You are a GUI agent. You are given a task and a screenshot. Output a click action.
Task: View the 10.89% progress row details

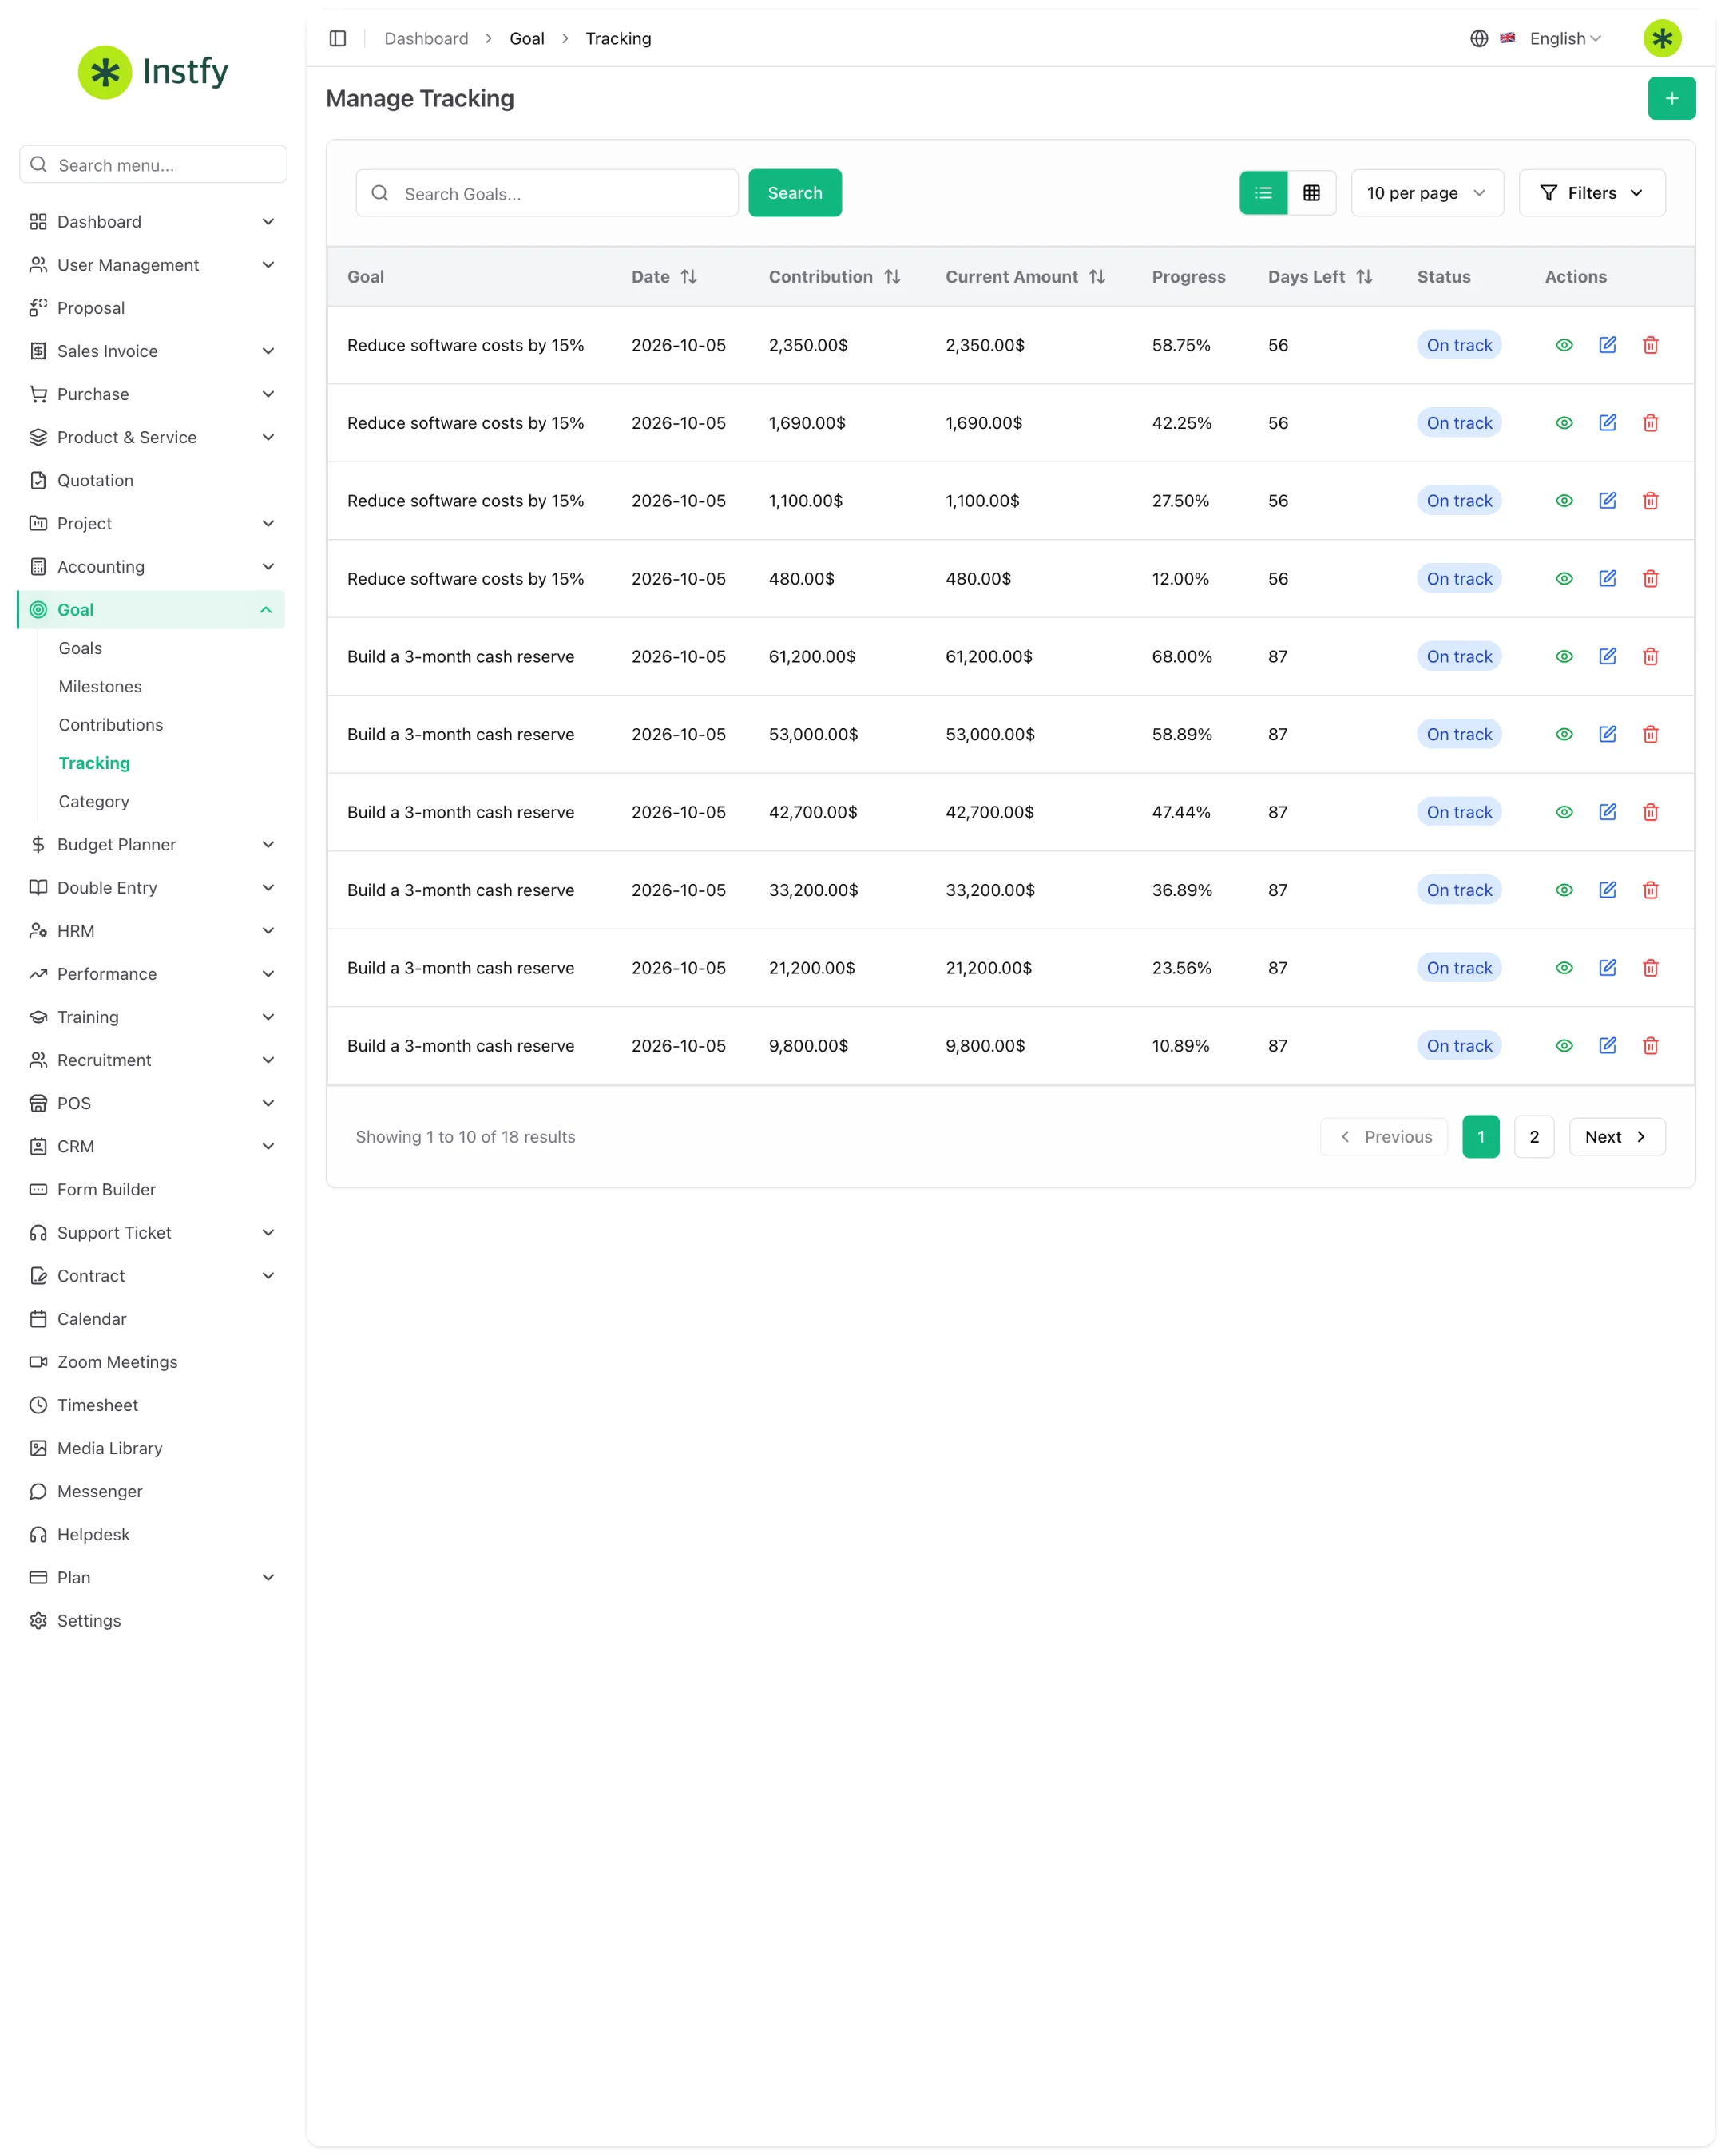coord(1563,1045)
